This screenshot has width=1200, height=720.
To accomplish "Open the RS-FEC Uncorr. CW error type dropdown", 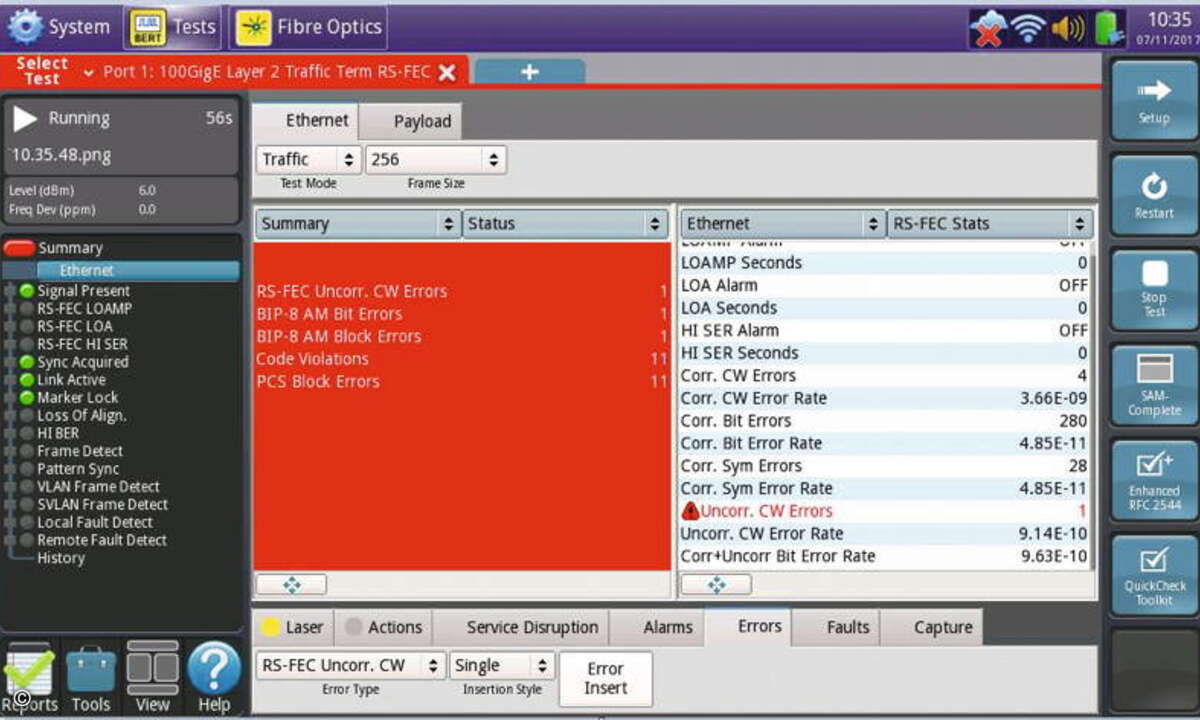I will [x=350, y=666].
